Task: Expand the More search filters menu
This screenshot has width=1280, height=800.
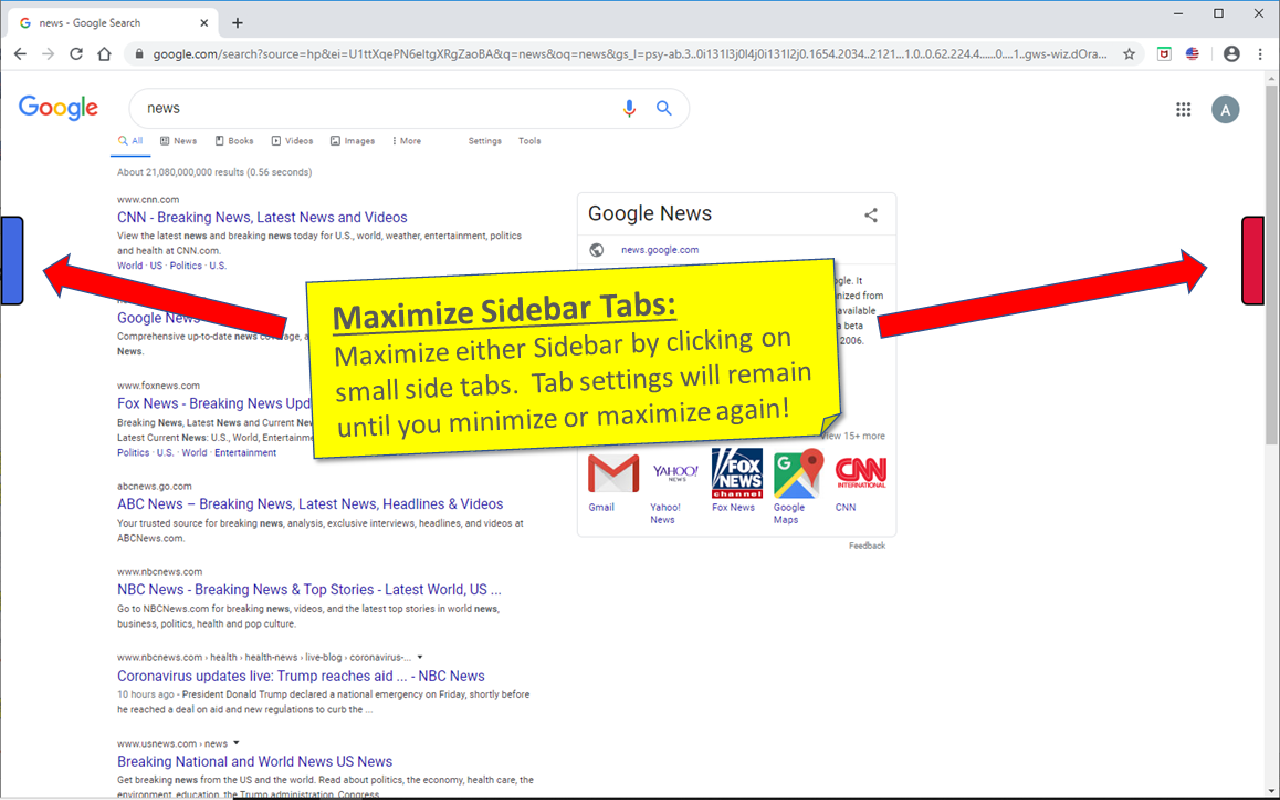Action: point(407,141)
